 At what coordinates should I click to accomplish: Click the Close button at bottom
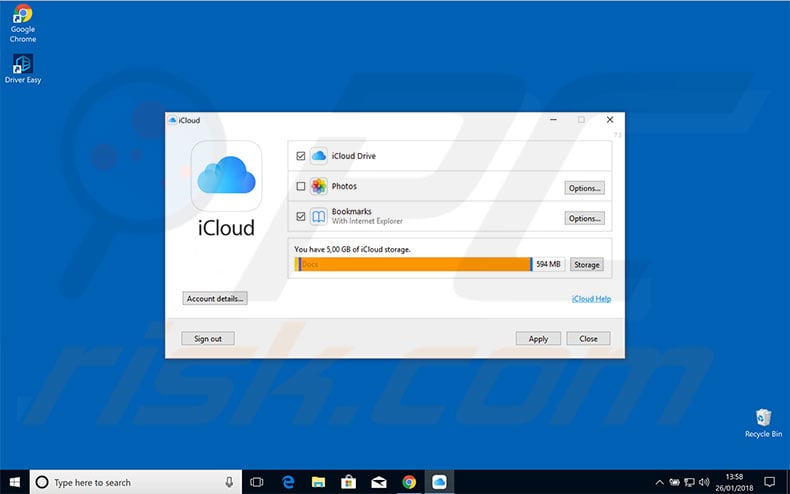pos(588,339)
